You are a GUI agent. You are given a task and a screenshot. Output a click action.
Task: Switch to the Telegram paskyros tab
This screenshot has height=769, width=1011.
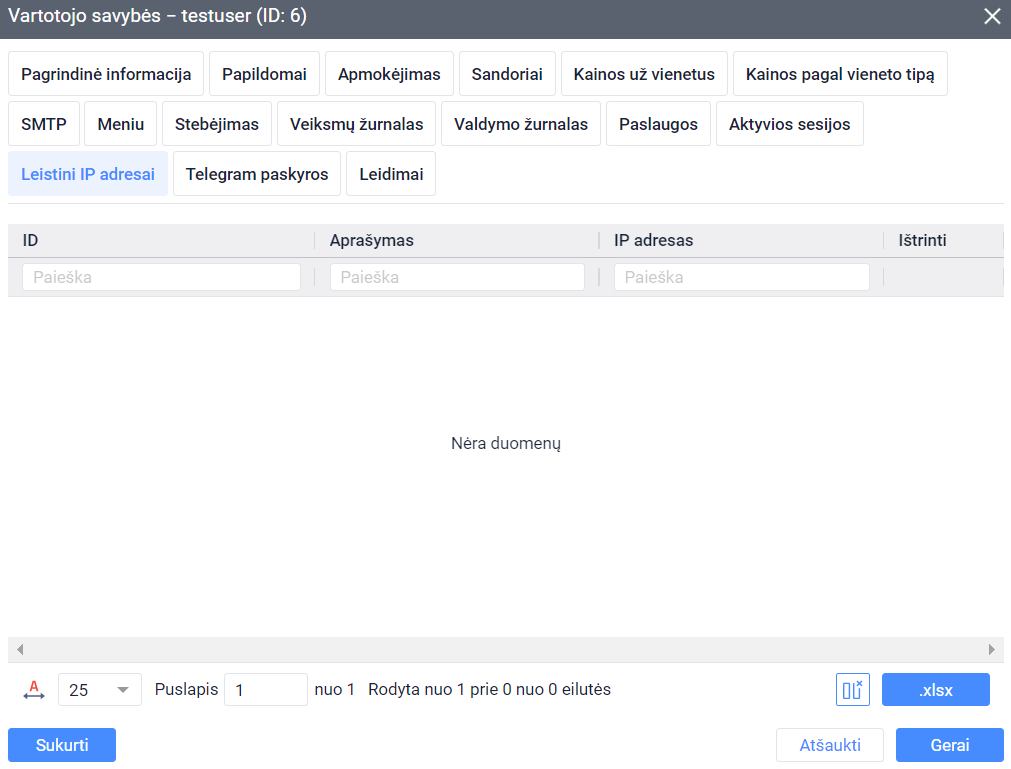click(x=257, y=174)
